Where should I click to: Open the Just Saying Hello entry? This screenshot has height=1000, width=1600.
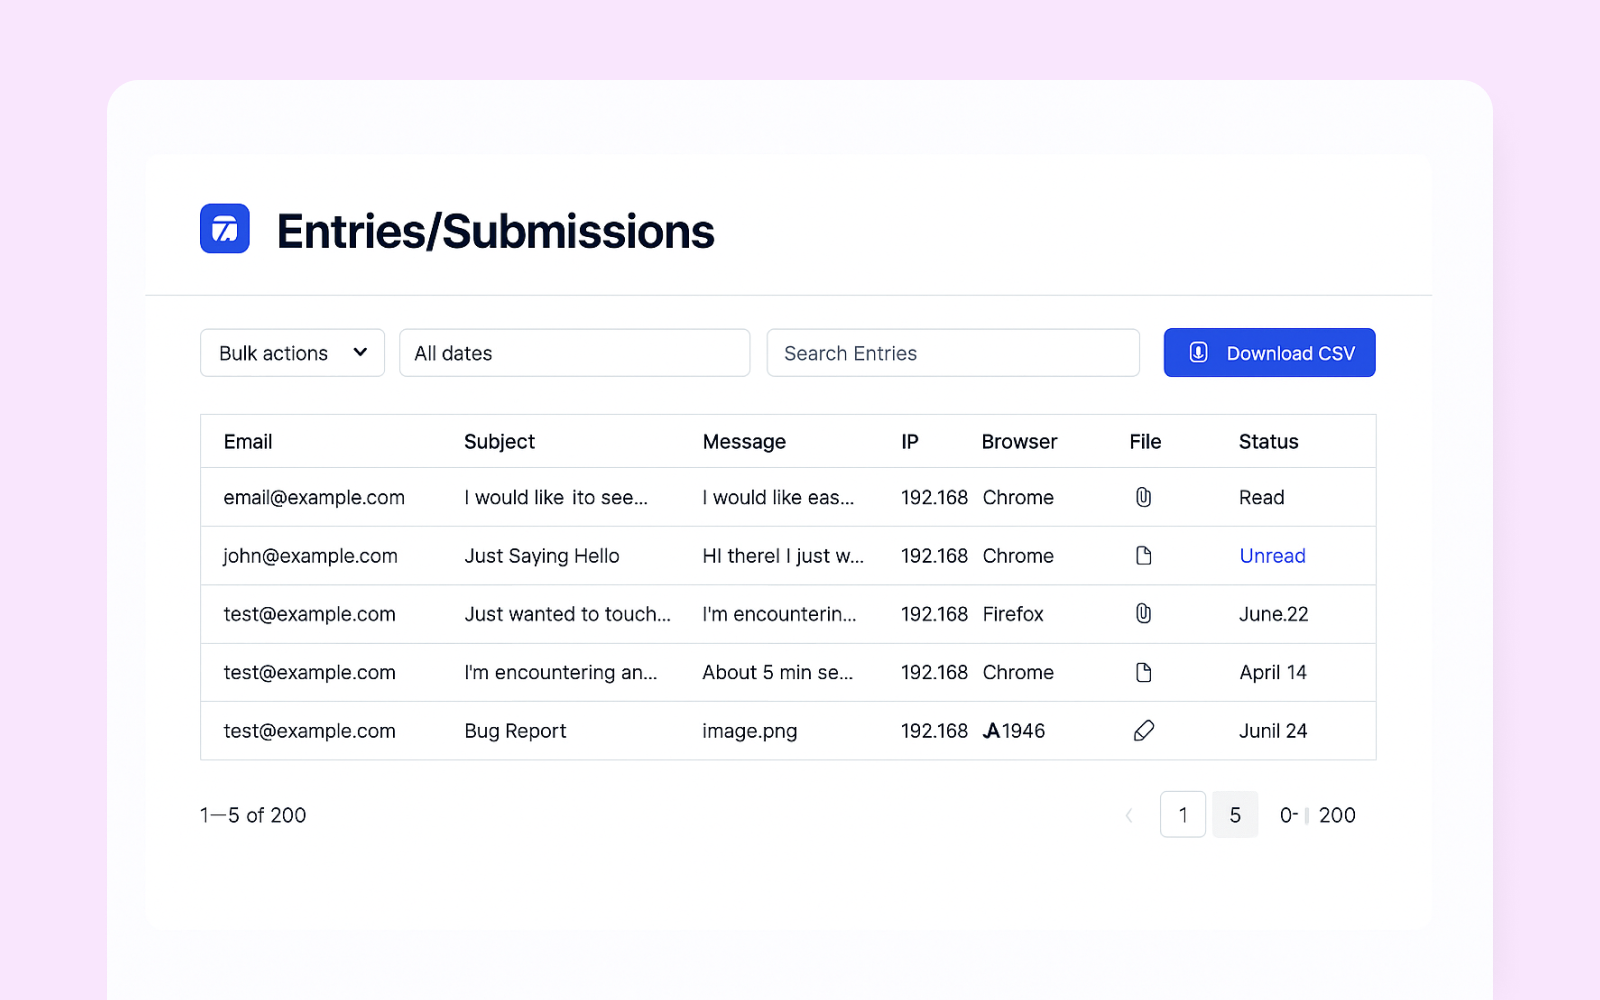(x=541, y=556)
